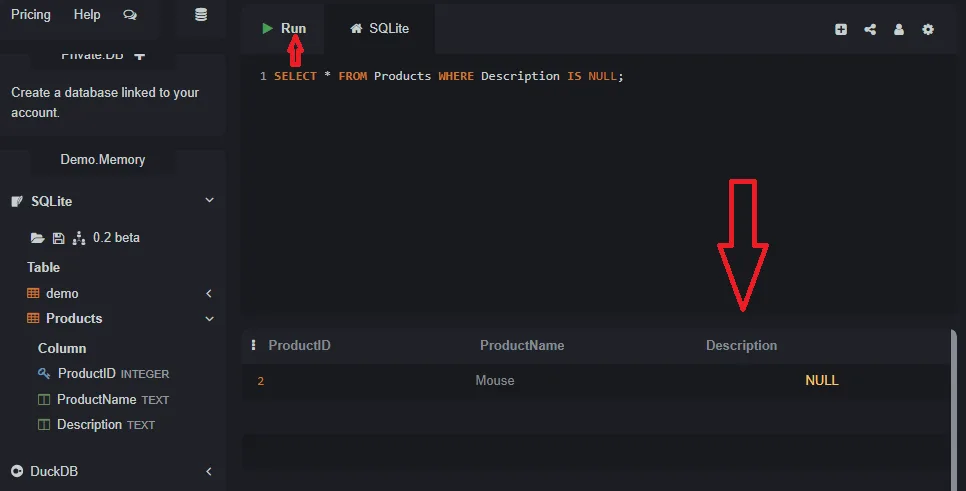Click the database stack icon
The width and height of the screenshot is (966, 491).
201,15
